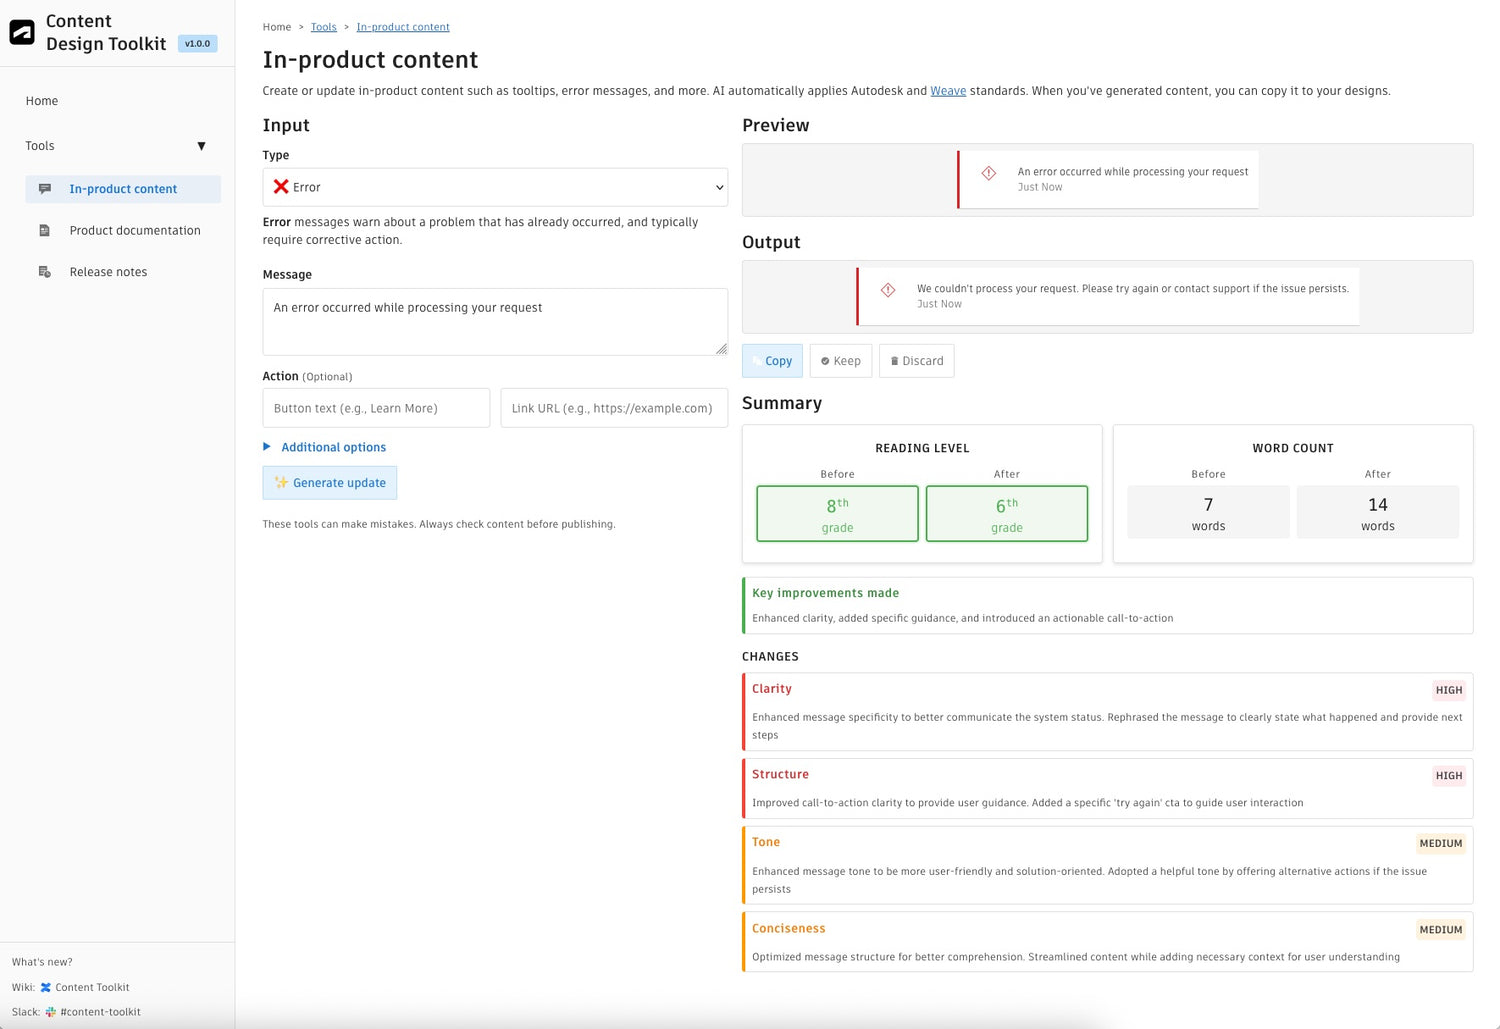Open Release notes tool
Viewport: 1500px width, 1029px height.
tap(108, 272)
